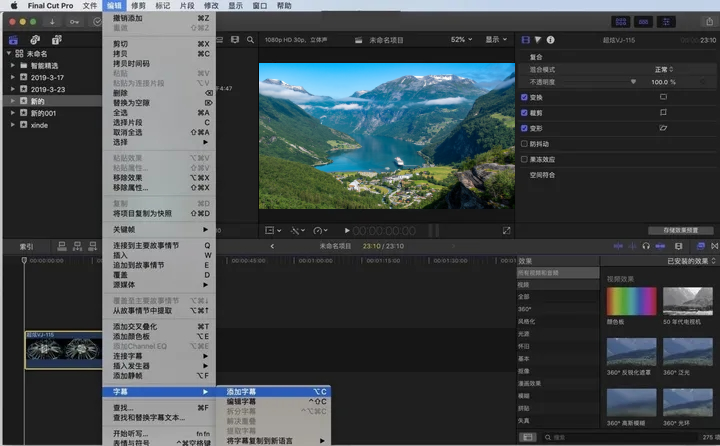Open the 插入发生器 submenu
The image size is (720, 446).
coord(159,366)
